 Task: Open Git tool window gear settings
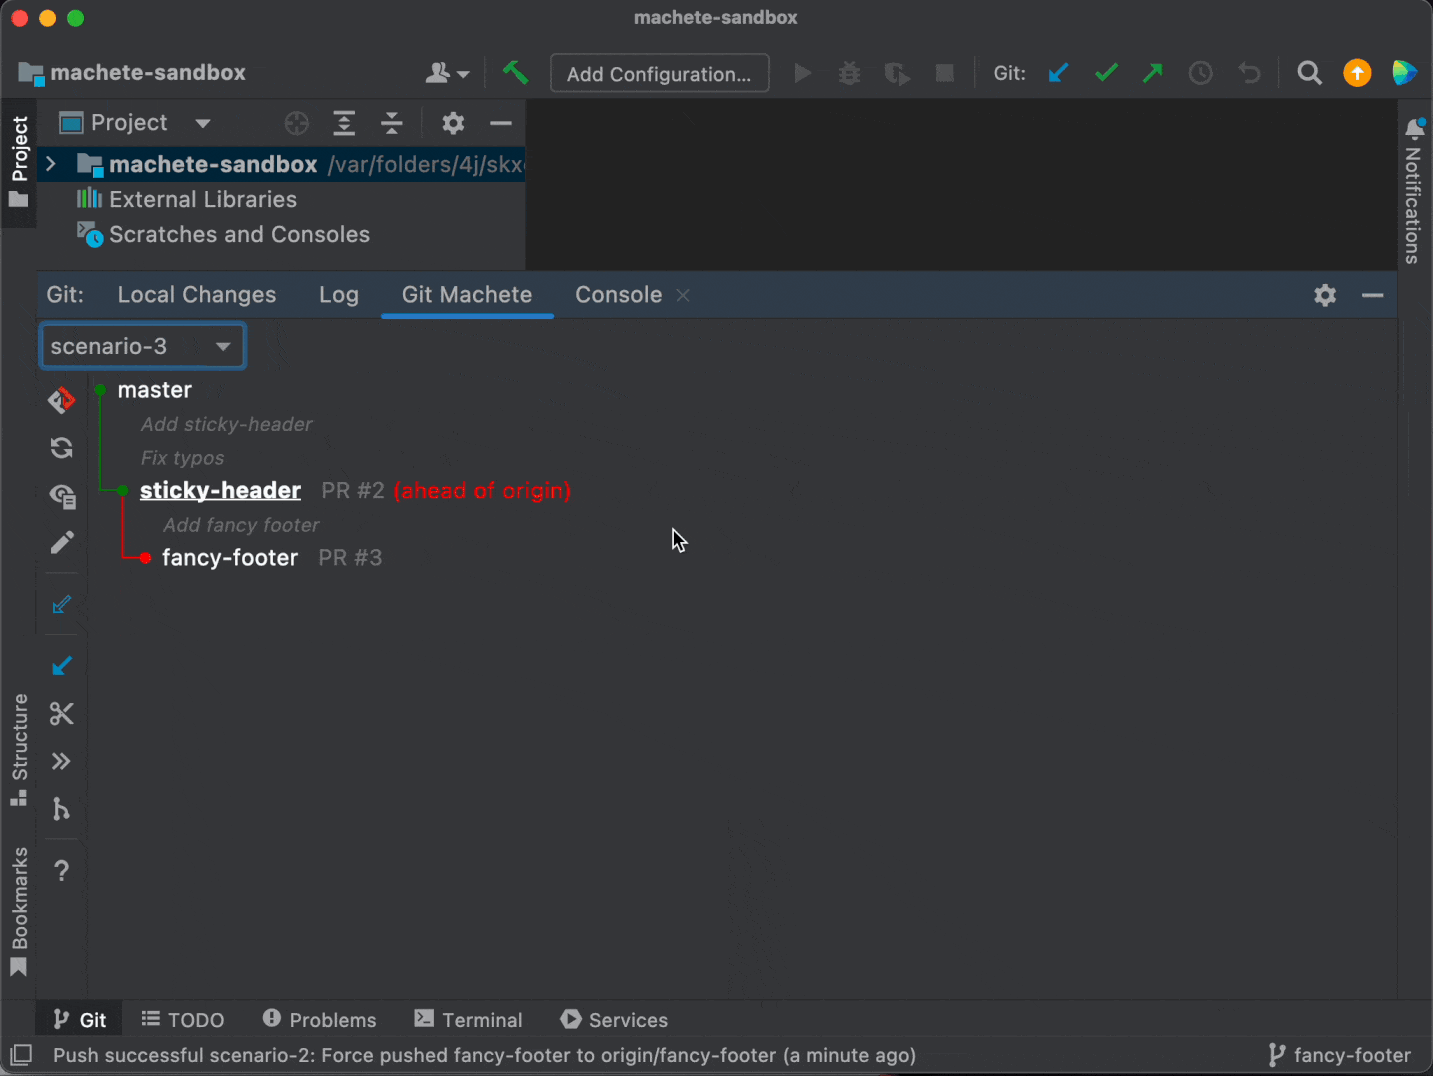point(1325,295)
